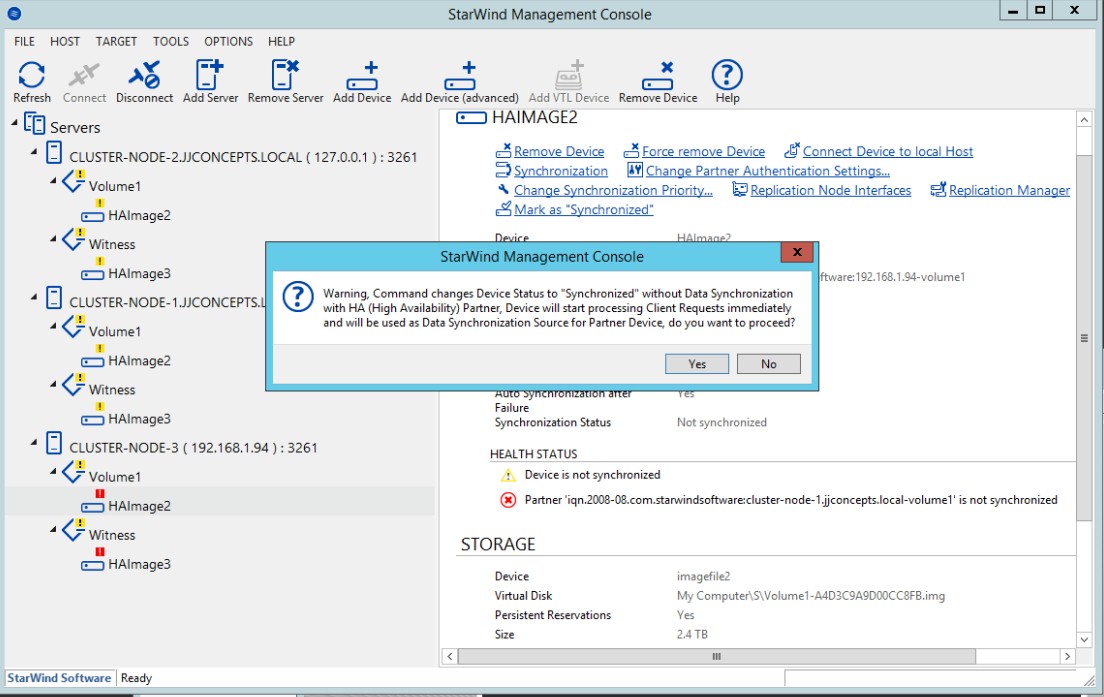Click the StarWind Software status bar label
The image size is (1104, 697).
point(59,678)
